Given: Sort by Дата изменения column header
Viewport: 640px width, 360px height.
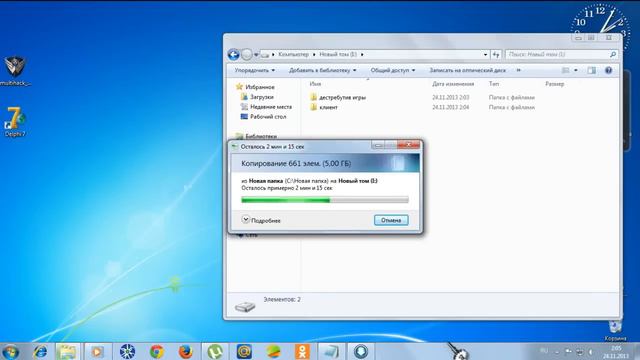Looking at the screenshot, I should point(453,84).
